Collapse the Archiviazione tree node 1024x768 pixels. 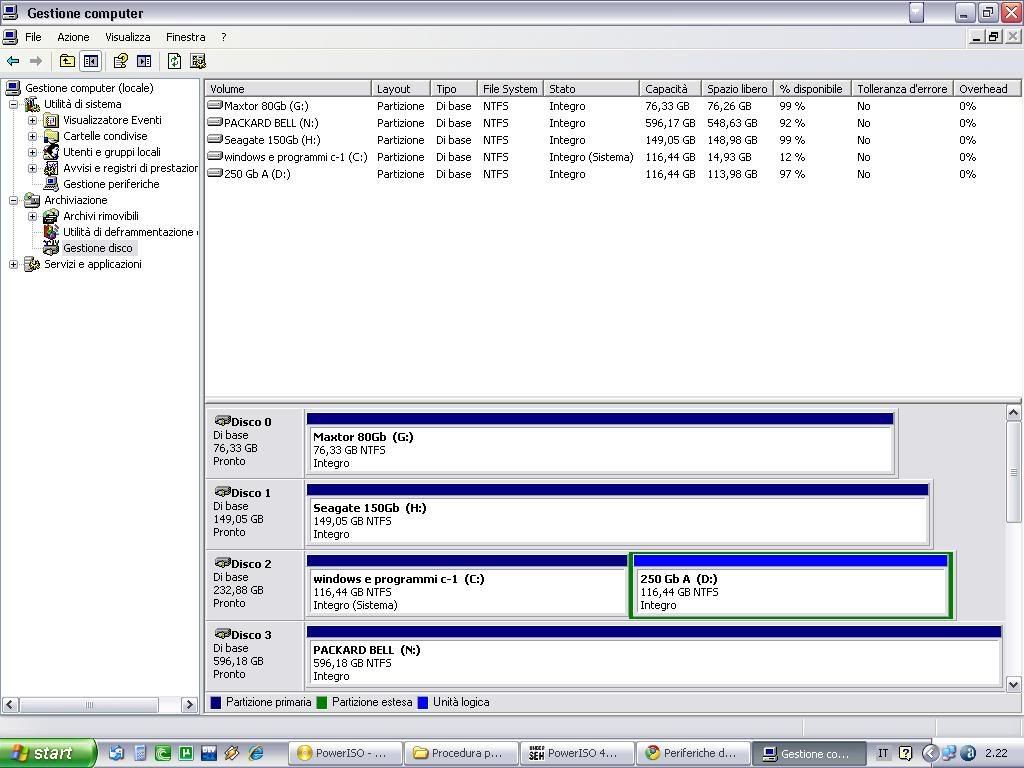pos(13,200)
